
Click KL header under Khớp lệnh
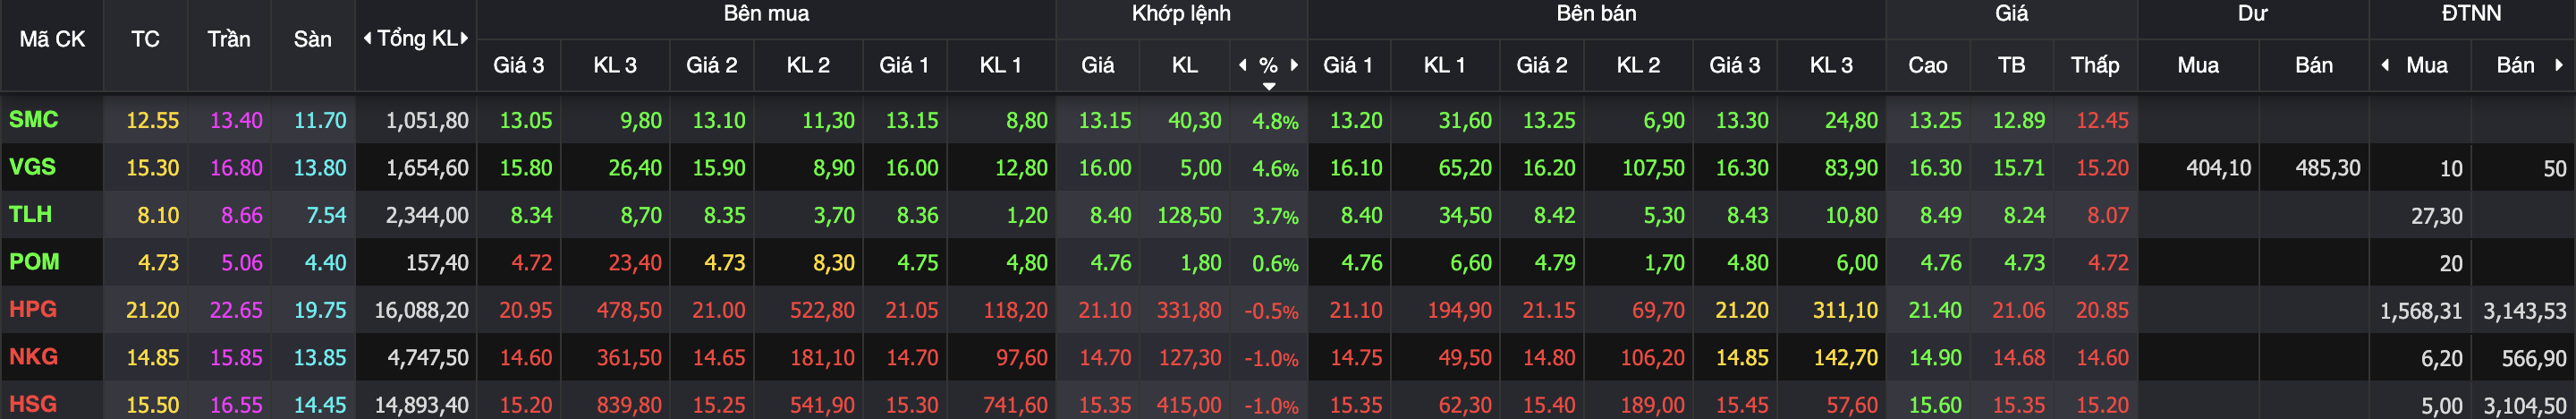(1185, 65)
